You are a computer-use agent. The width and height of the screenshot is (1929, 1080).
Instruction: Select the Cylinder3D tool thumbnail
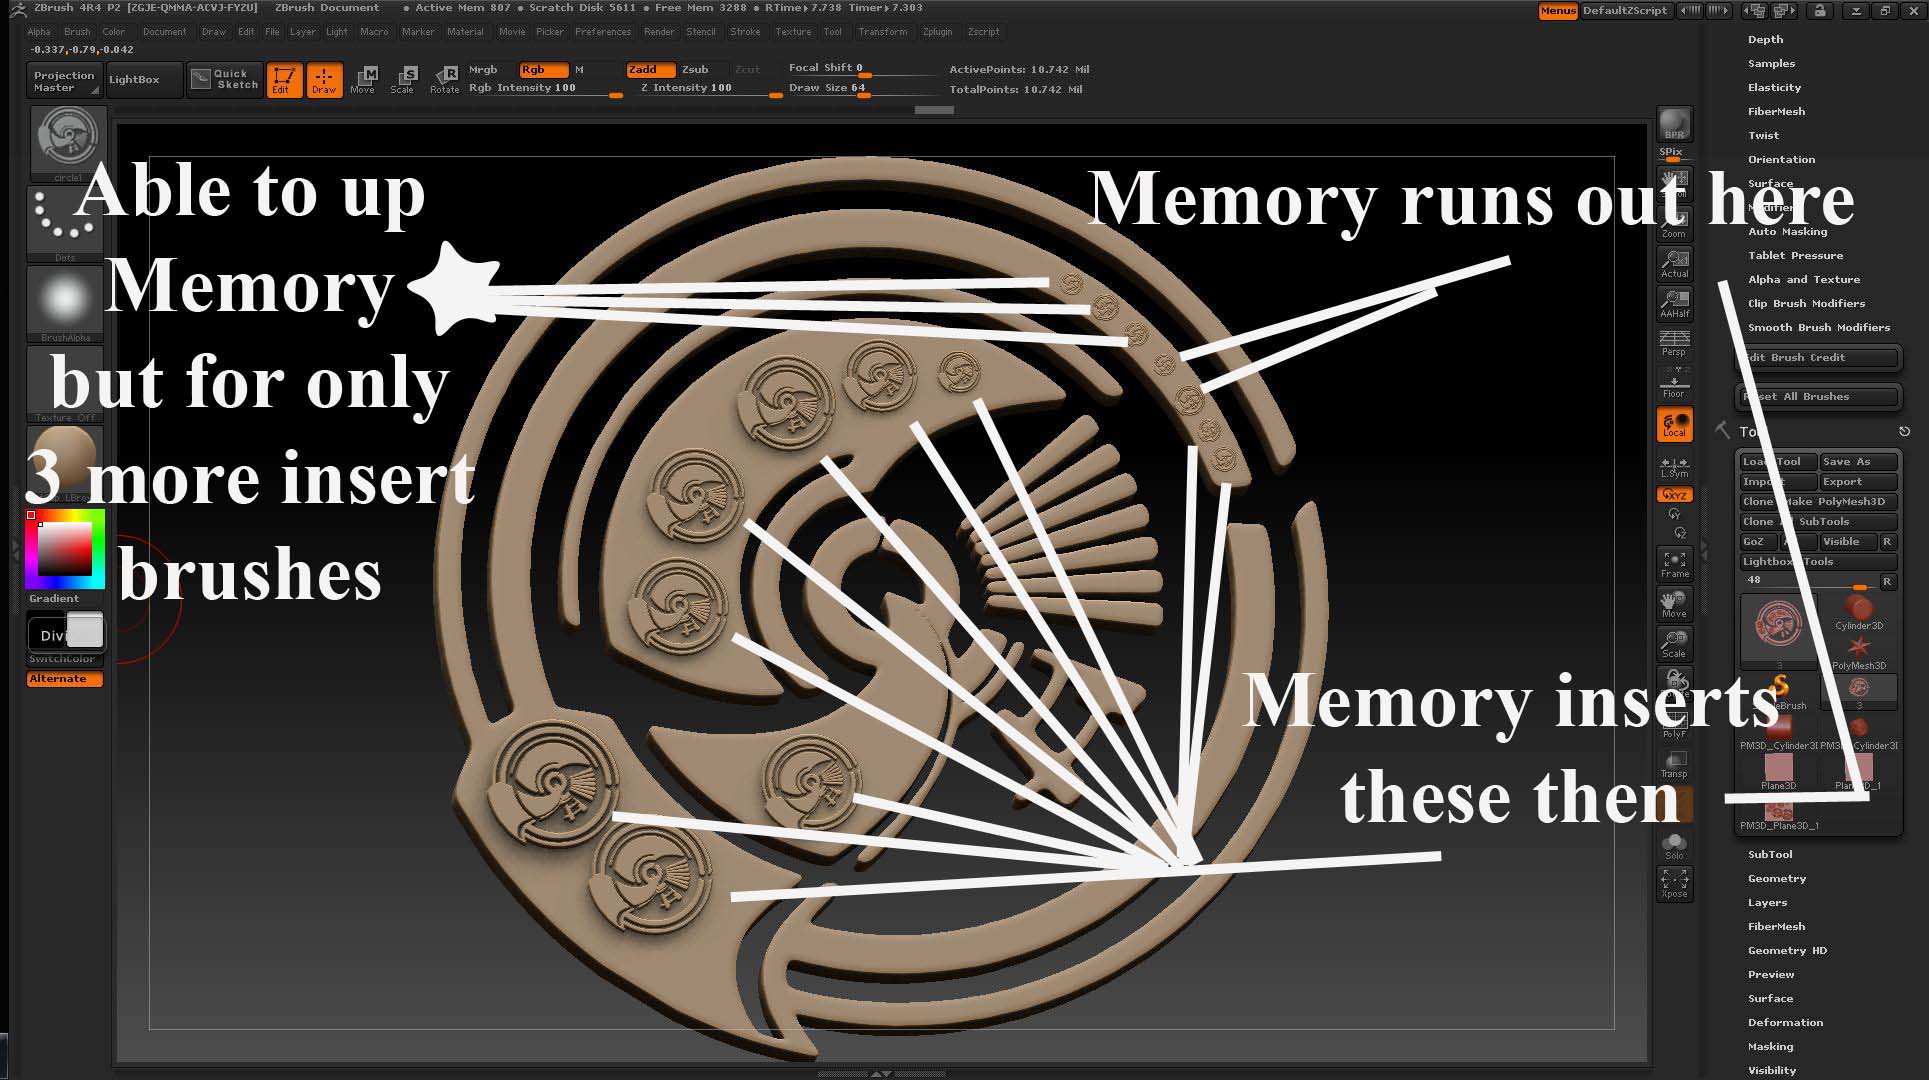1858,608
